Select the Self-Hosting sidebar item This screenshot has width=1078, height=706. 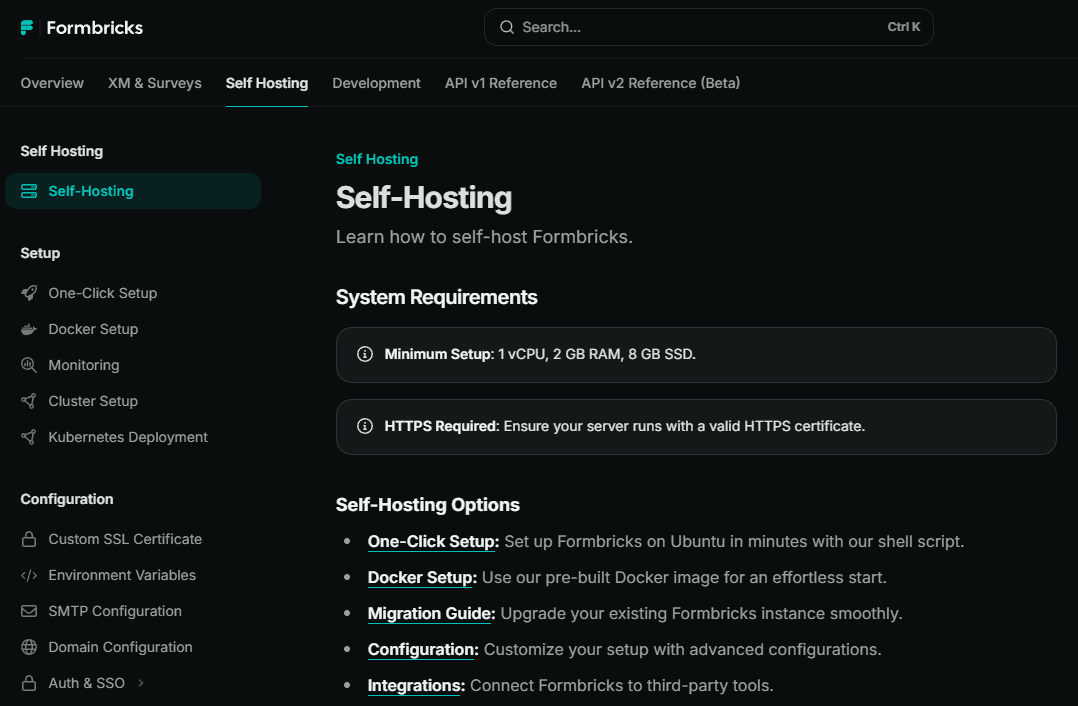click(x=91, y=191)
